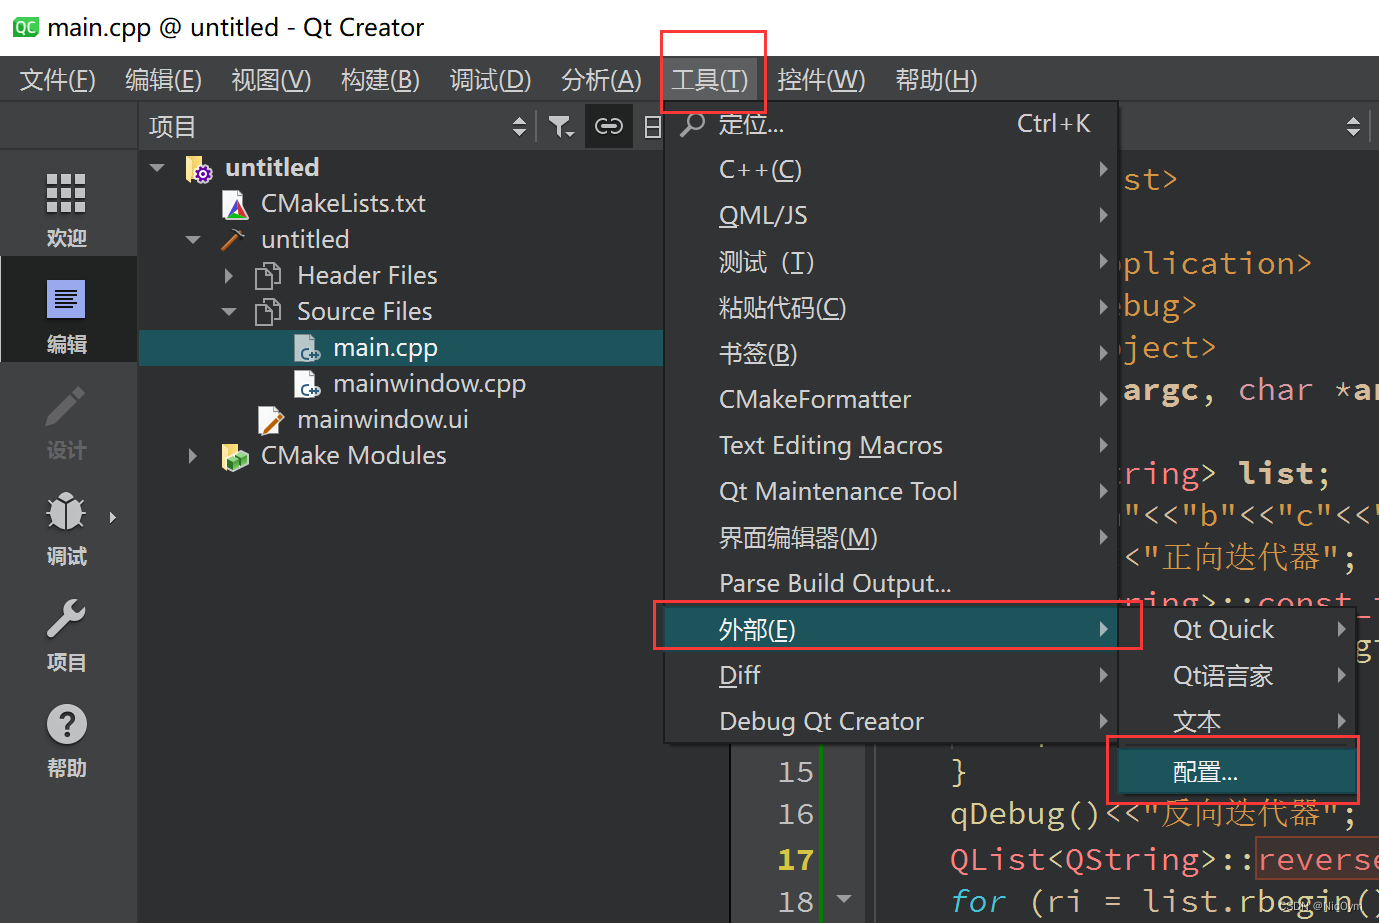Select the 配置... menu entry

[x=1205, y=772]
